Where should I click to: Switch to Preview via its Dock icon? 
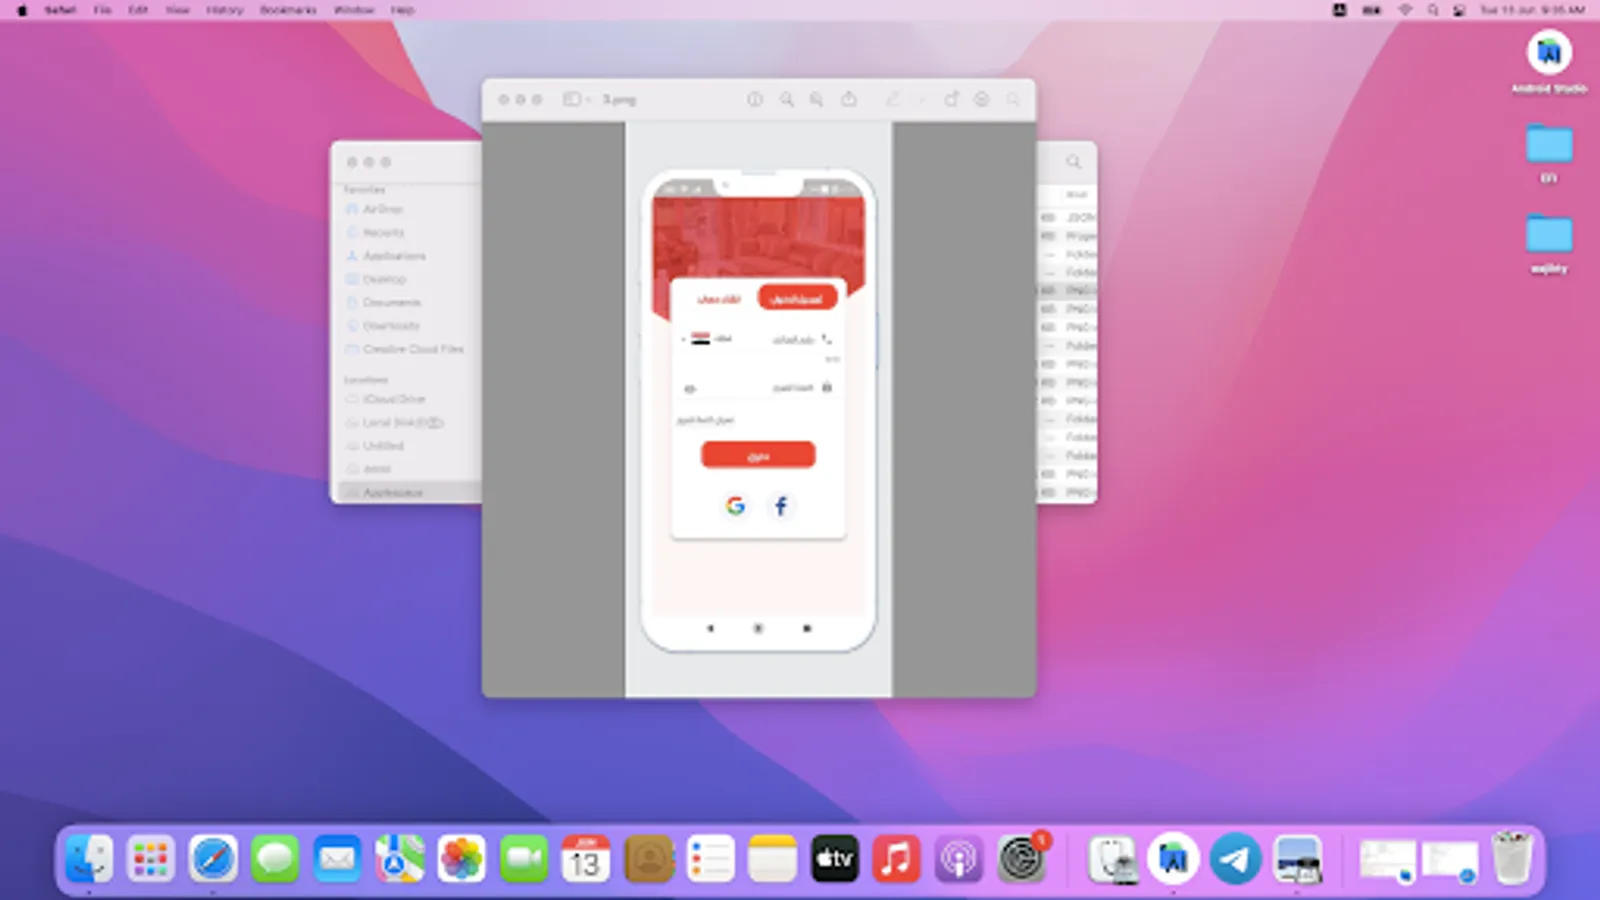click(x=1297, y=859)
